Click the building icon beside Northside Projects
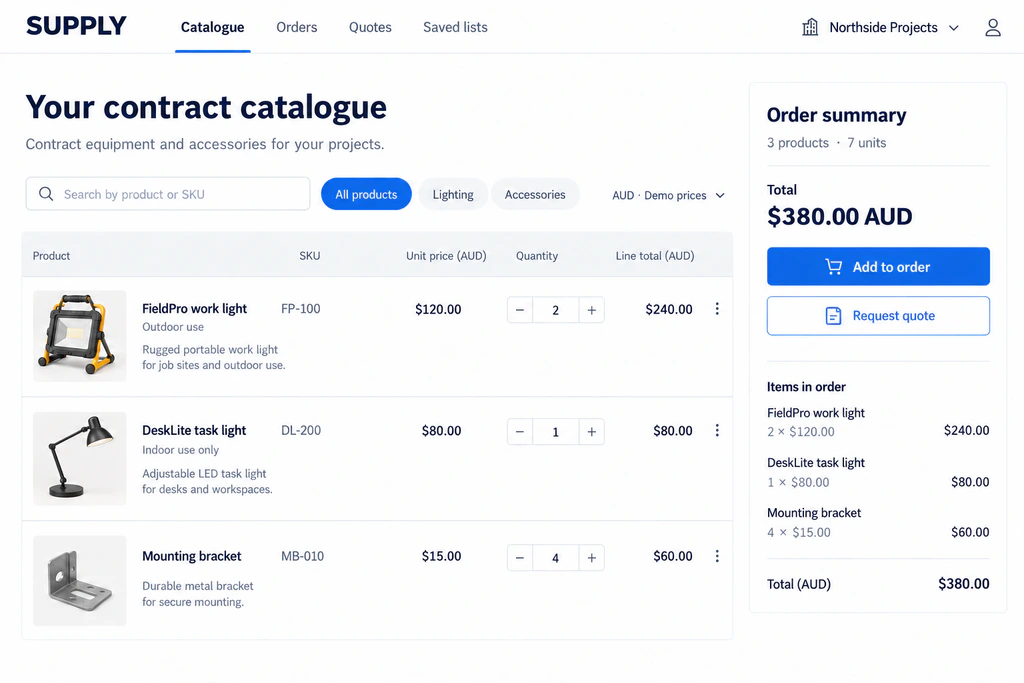The image size is (1024, 683). [x=810, y=27]
